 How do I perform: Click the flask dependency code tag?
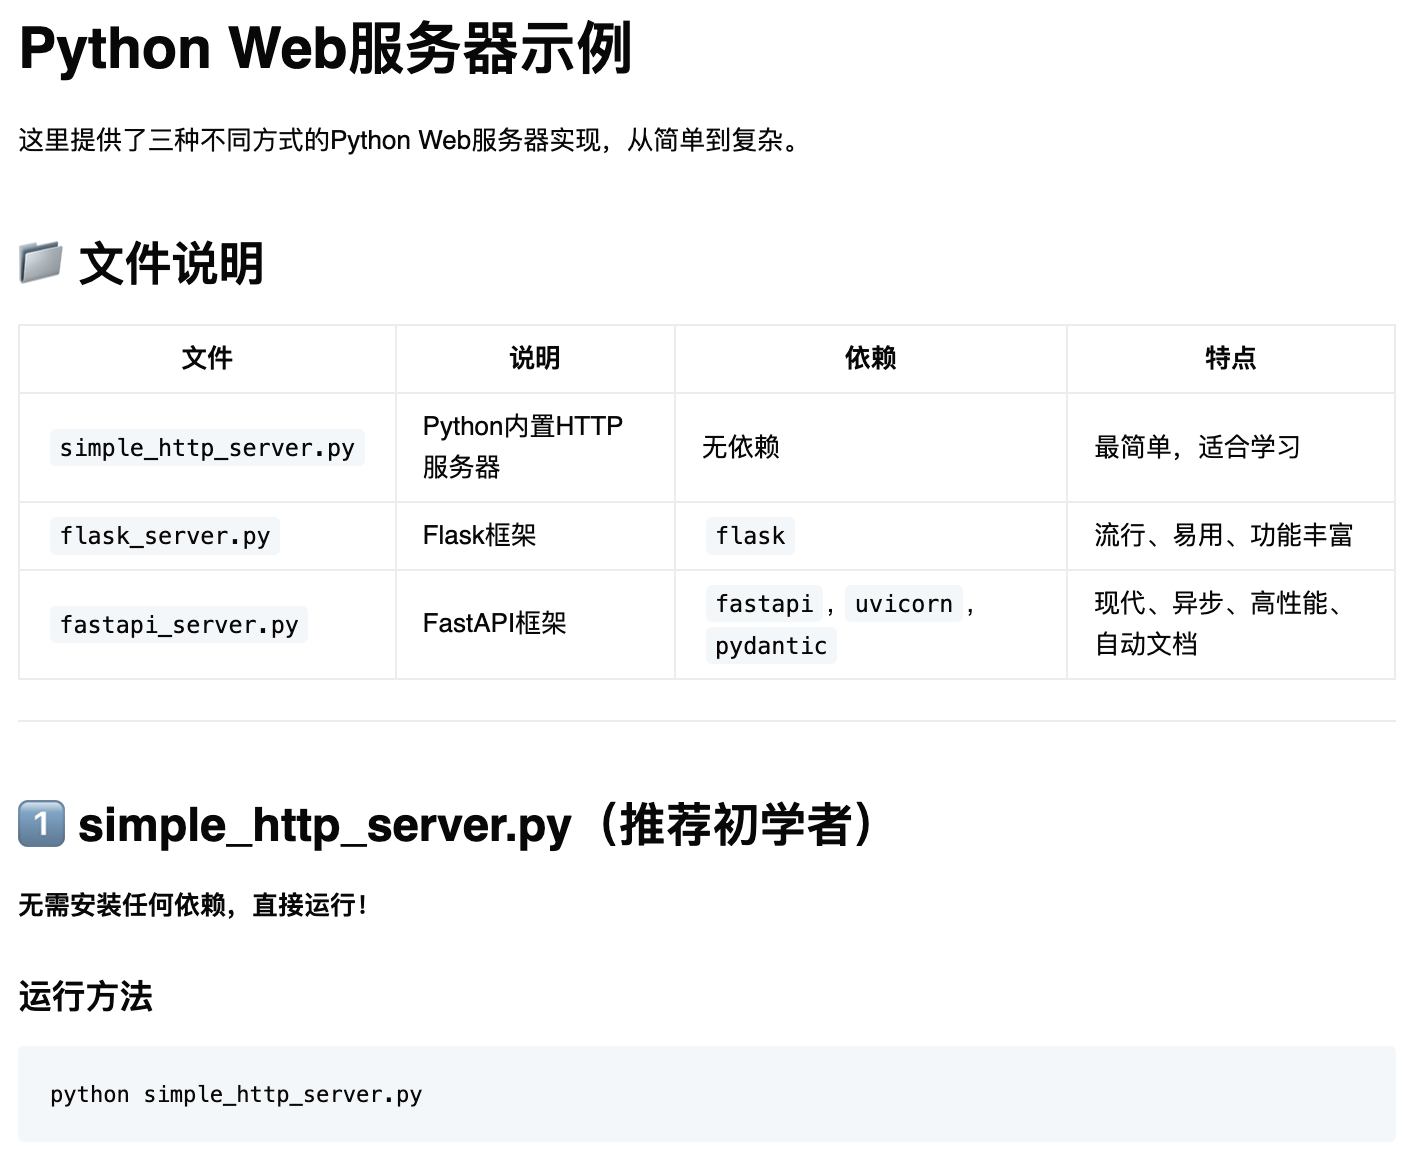pyautogui.click(x=750, y=536)
